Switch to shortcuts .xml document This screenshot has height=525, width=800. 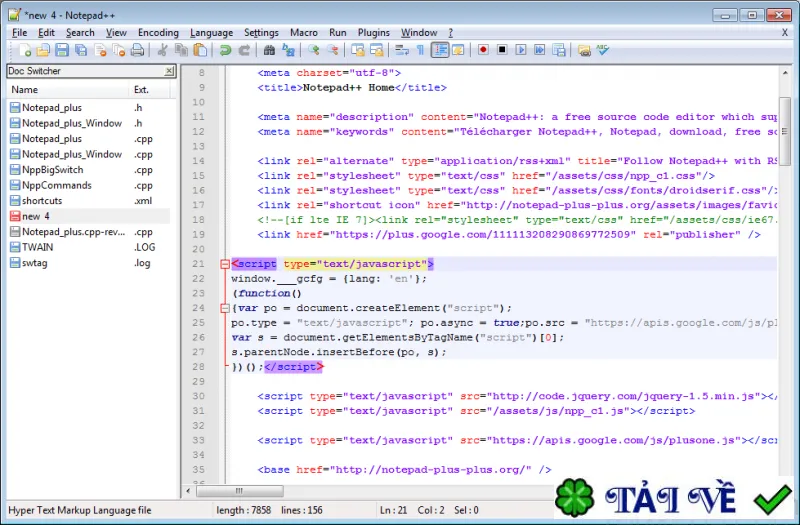89,201
